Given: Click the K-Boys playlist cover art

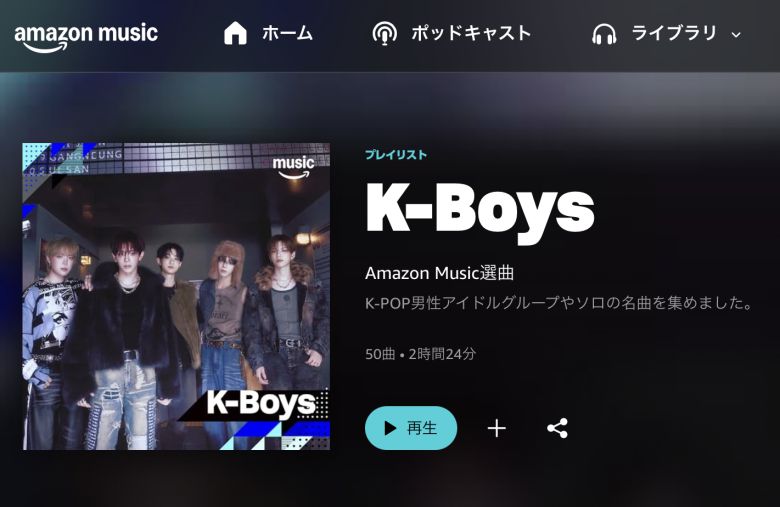Looking at the screenshot, I should pos(176,297).
